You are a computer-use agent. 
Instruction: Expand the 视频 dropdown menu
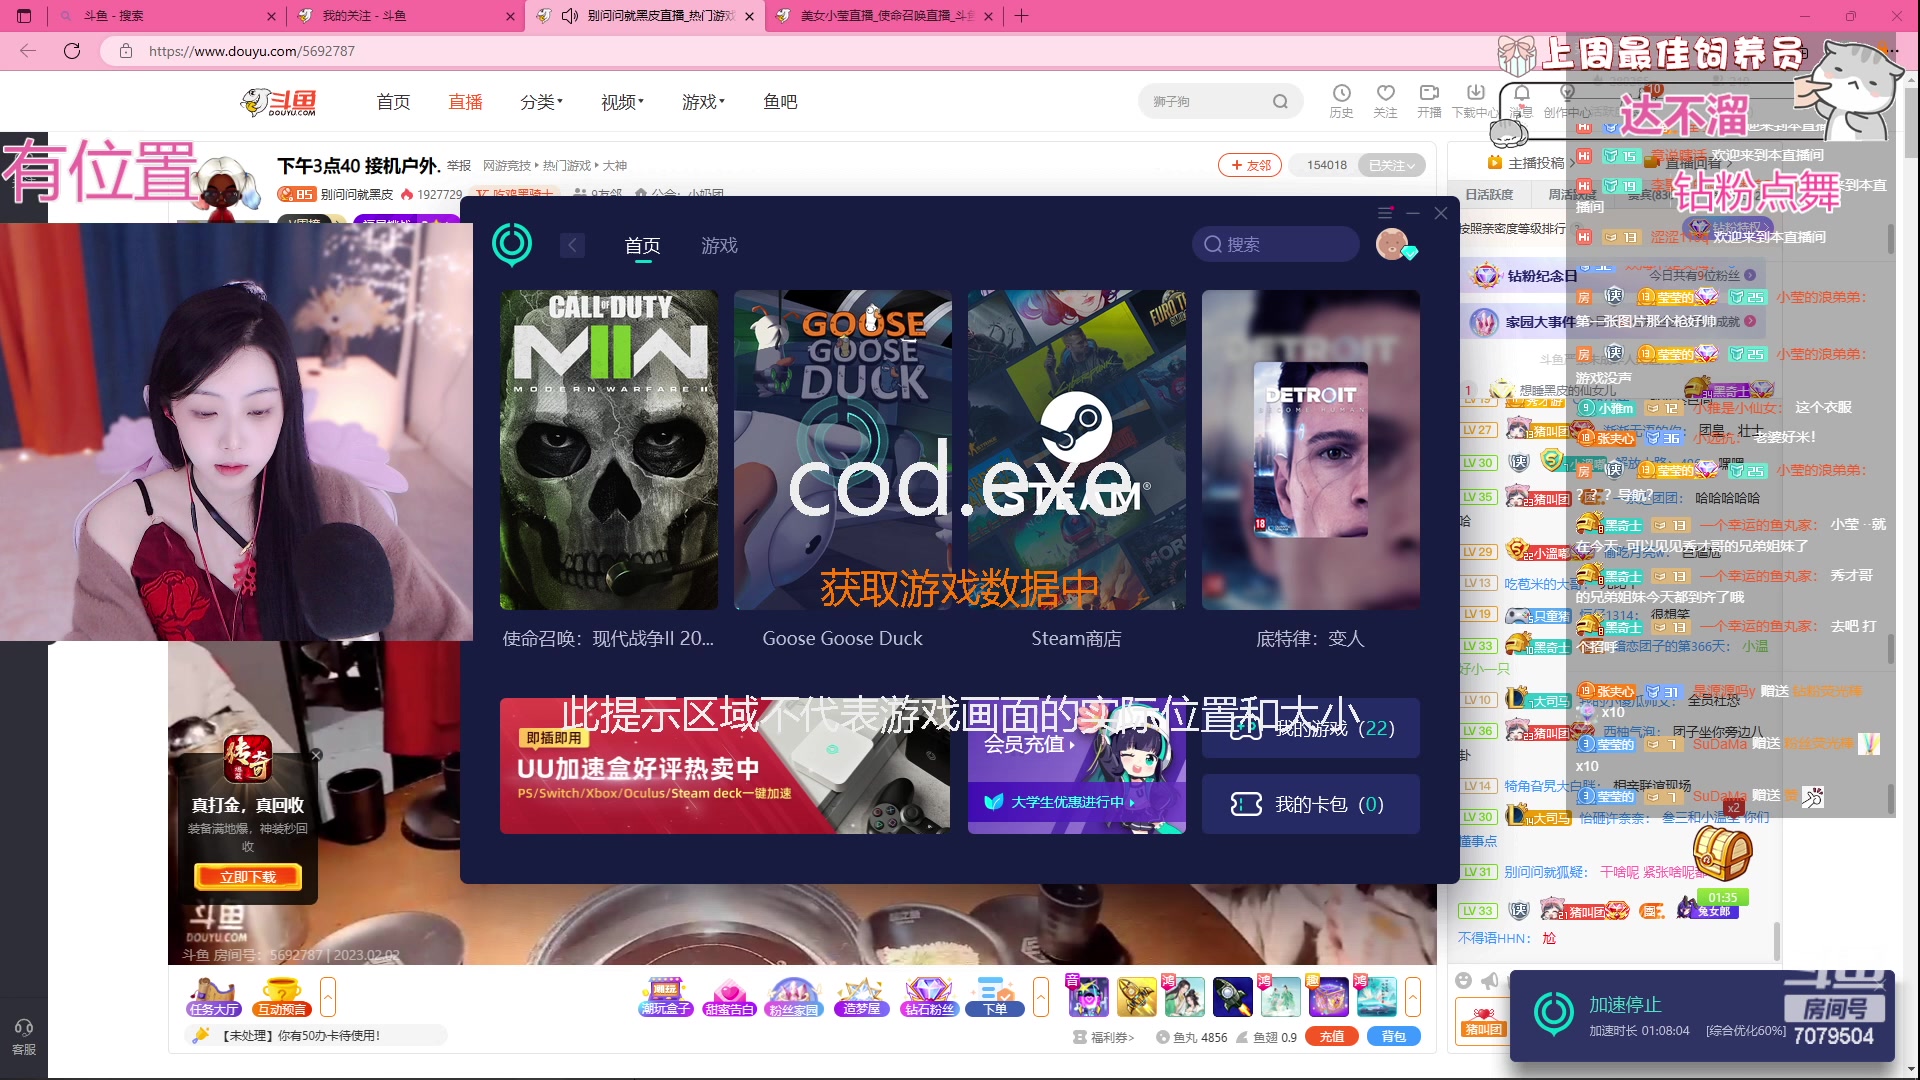pyautogui.click(x=622, y=102)
